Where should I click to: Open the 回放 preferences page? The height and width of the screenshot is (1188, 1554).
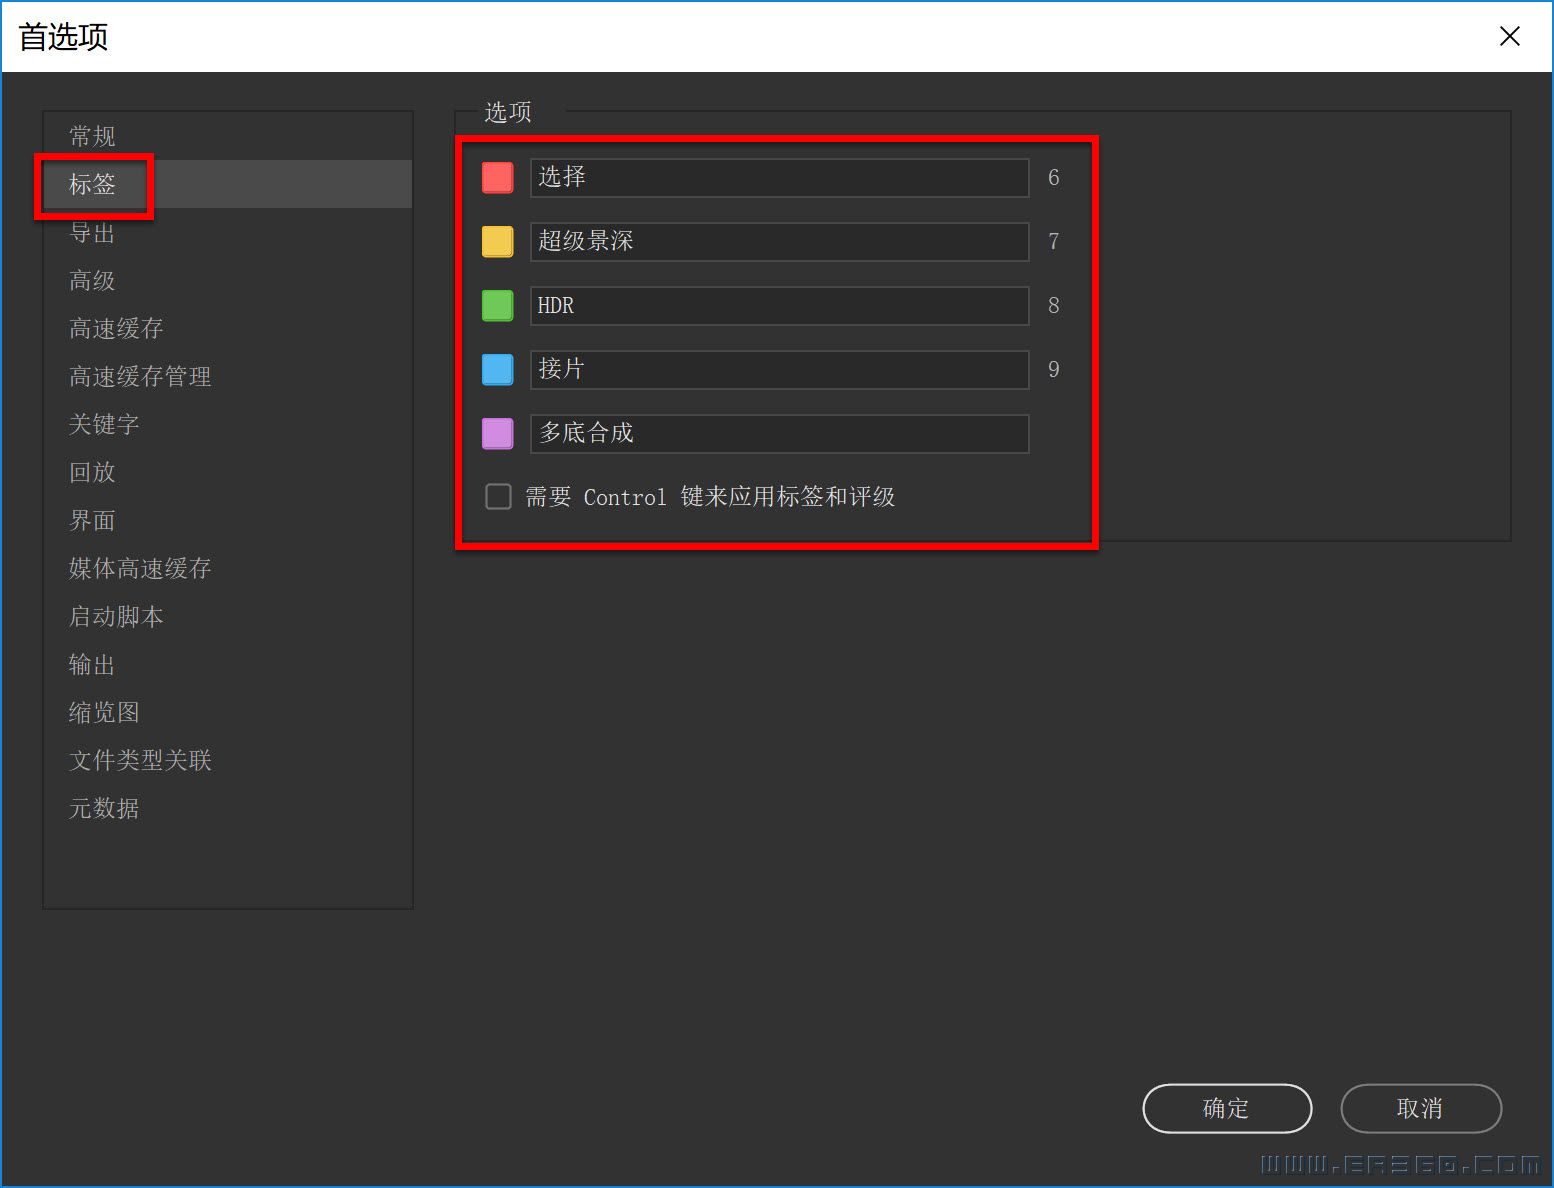point(91,472)
